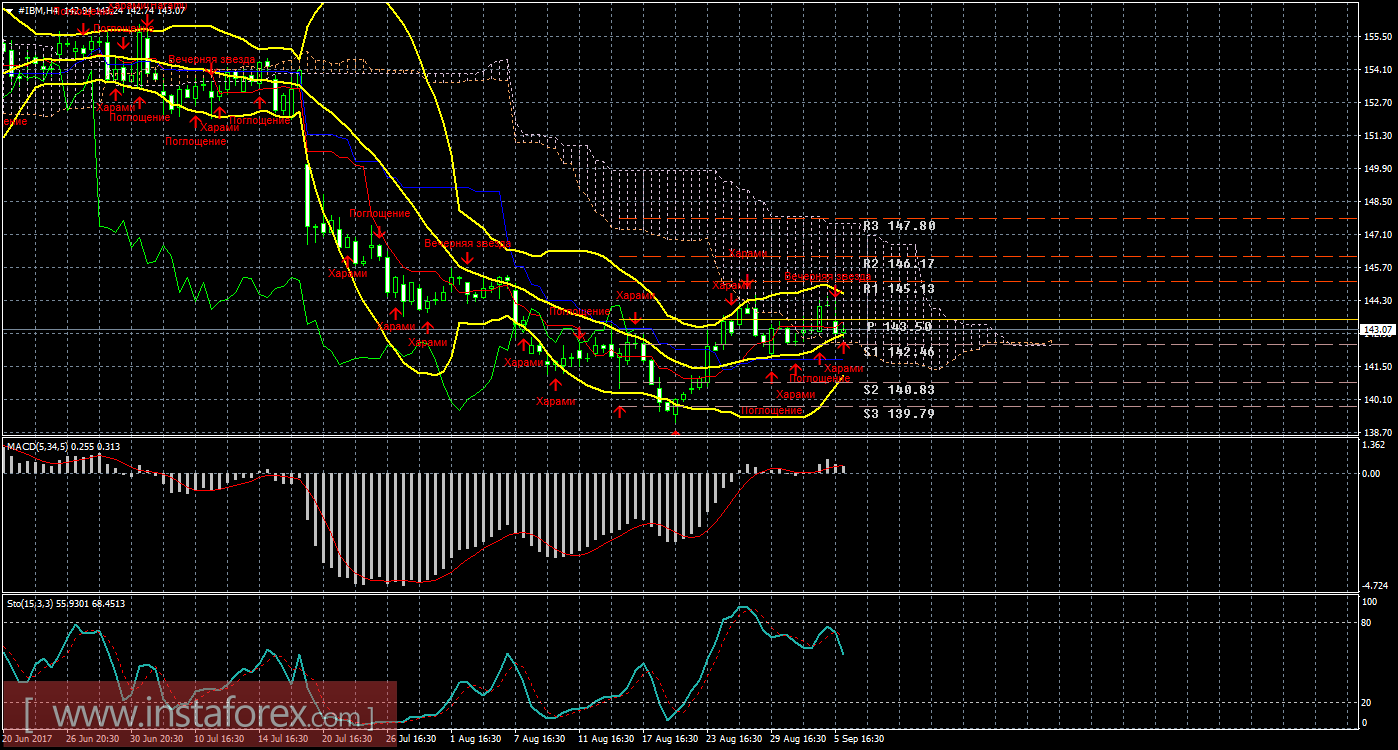Select the S3 139.79 support label

coord(899,413)
